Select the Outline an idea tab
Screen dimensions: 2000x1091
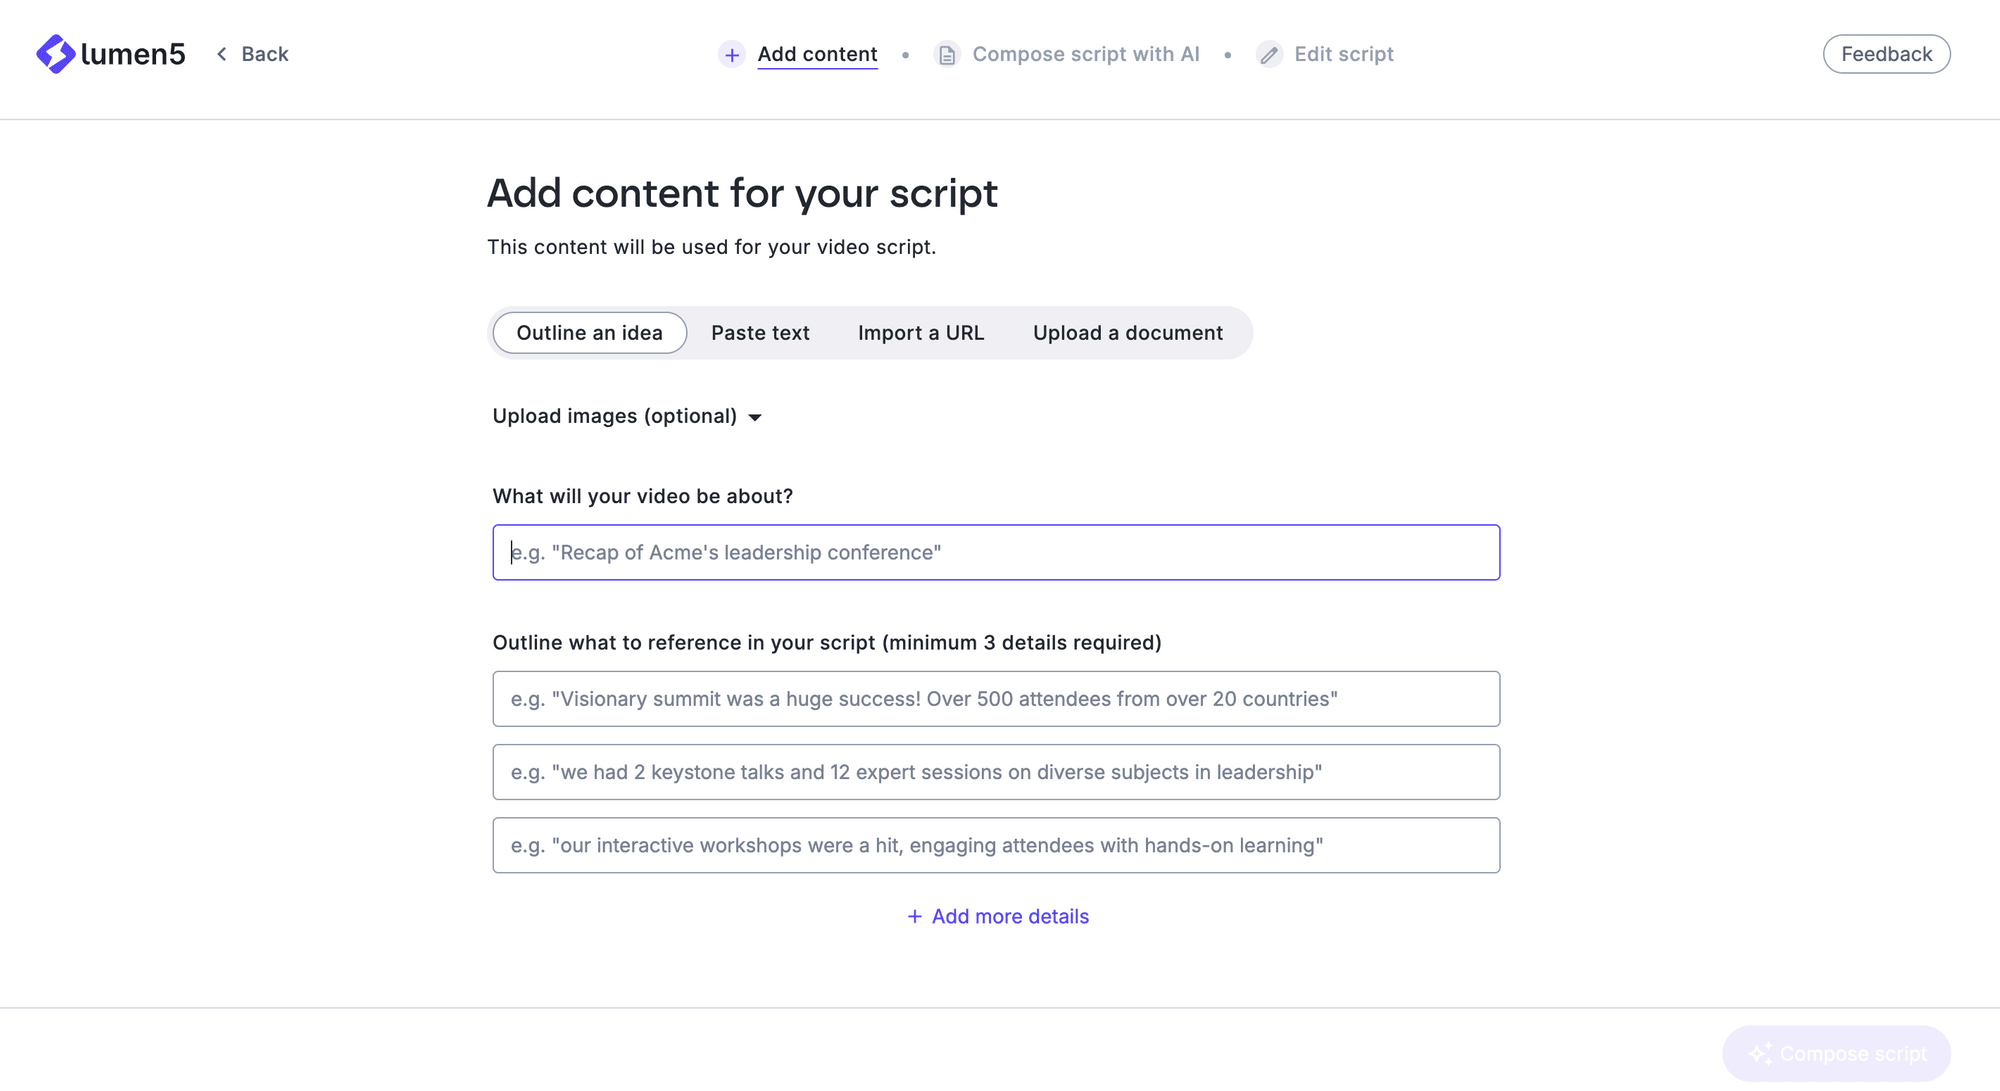tap(590, 332)
